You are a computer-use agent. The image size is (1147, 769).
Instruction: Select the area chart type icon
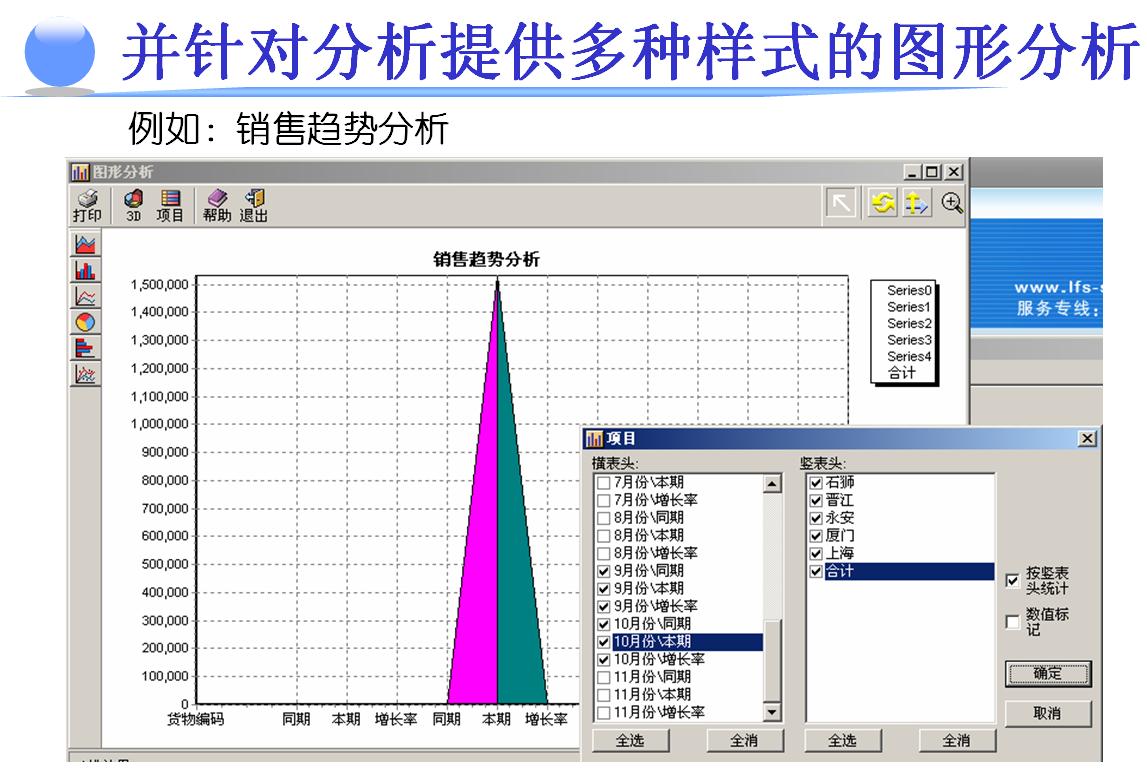[86, 244]
